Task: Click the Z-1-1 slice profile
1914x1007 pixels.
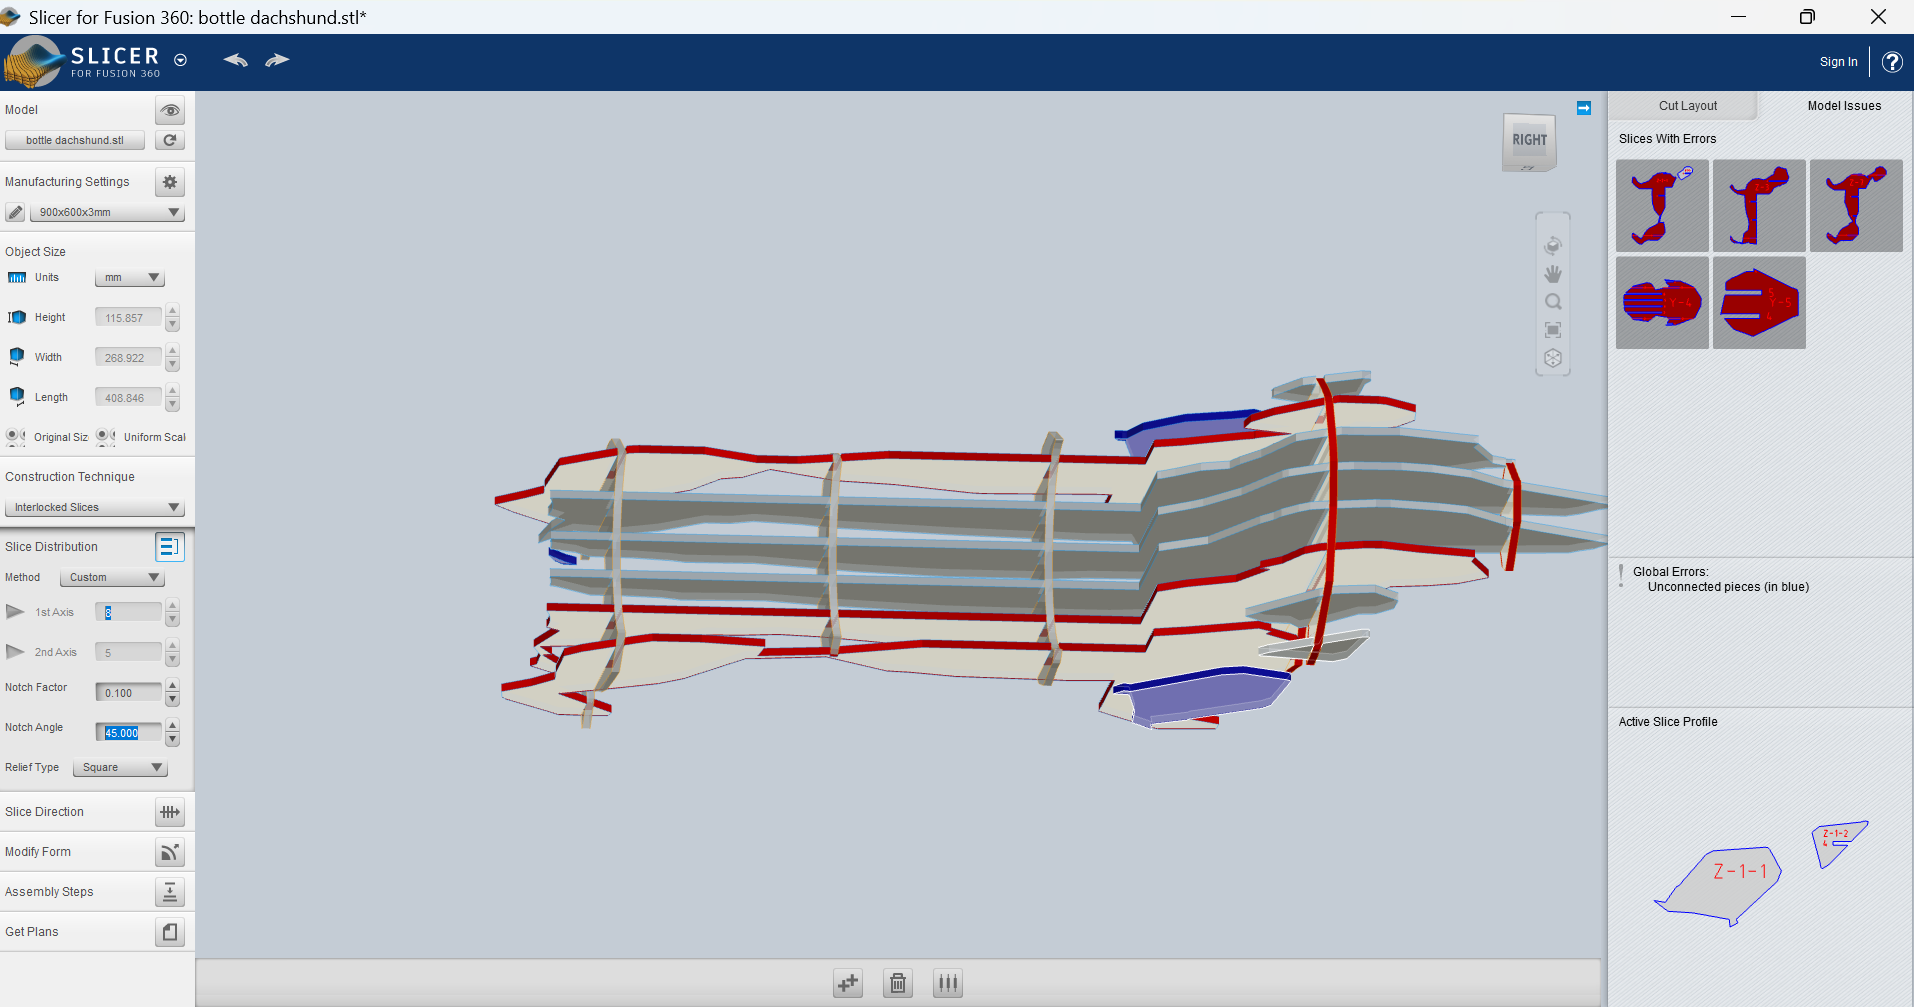Action: pyautogui.click(x=1725, y=883)
